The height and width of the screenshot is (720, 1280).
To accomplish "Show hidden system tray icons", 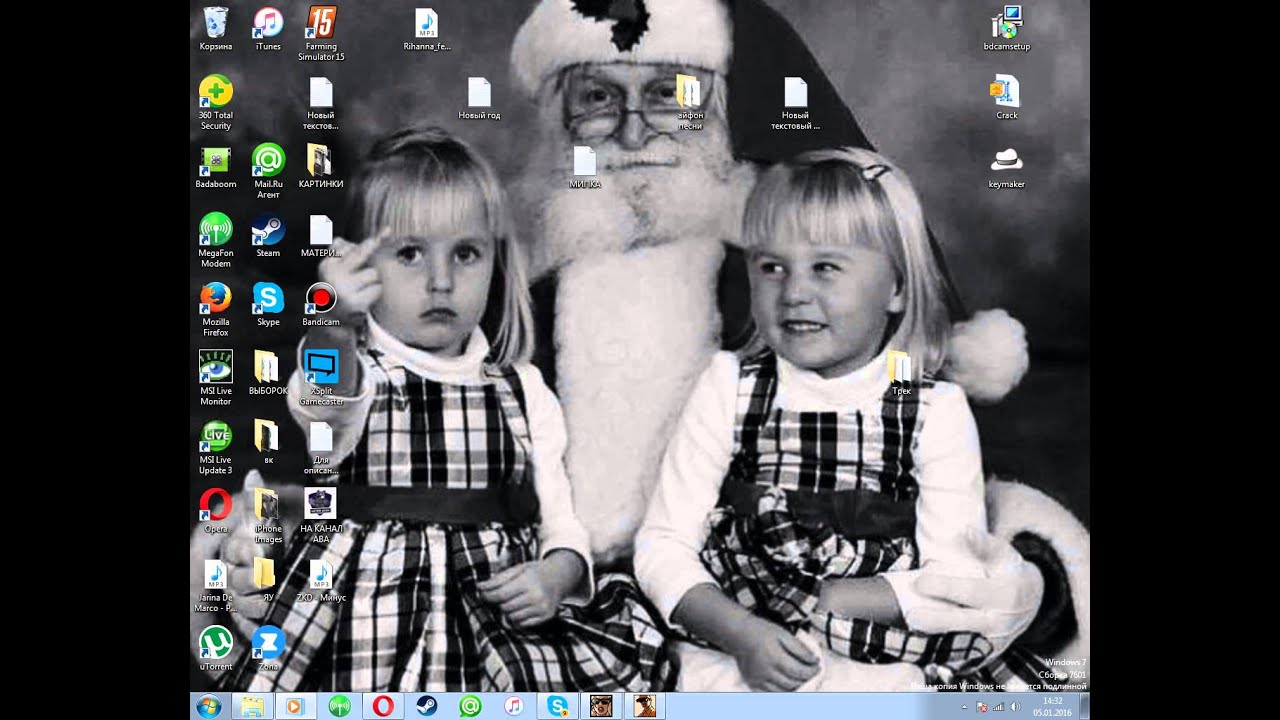I will pos(964,707).
